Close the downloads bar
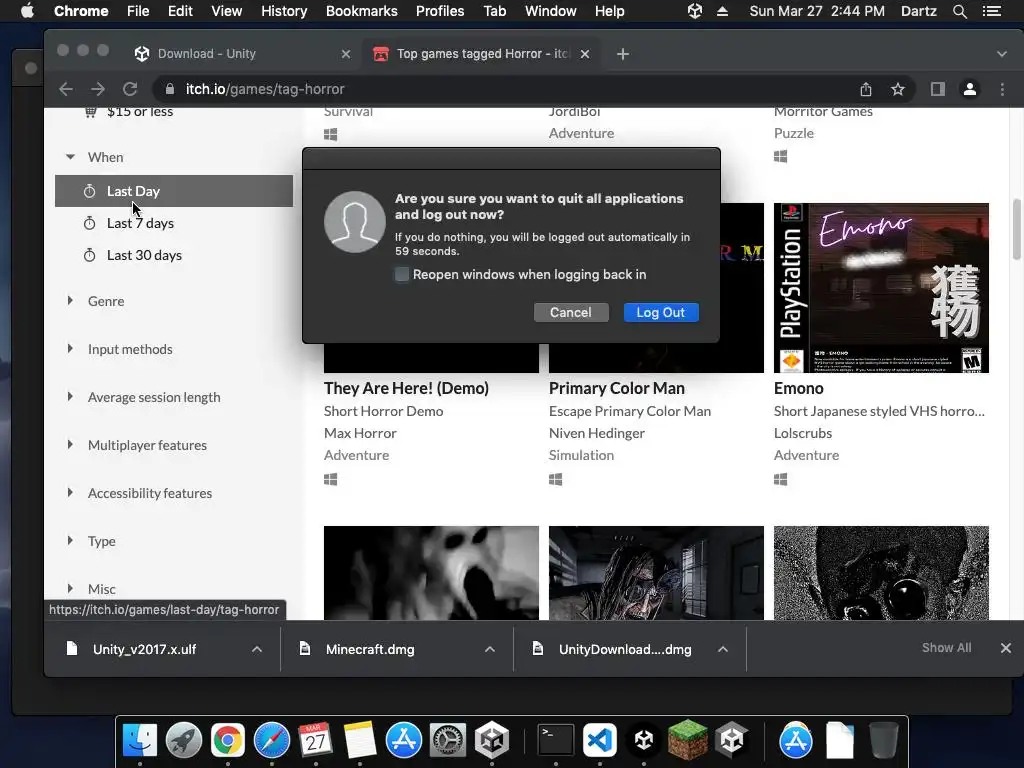Image resolution: width=1024 pixels, height=768 pixels. tap(1006, 648)
